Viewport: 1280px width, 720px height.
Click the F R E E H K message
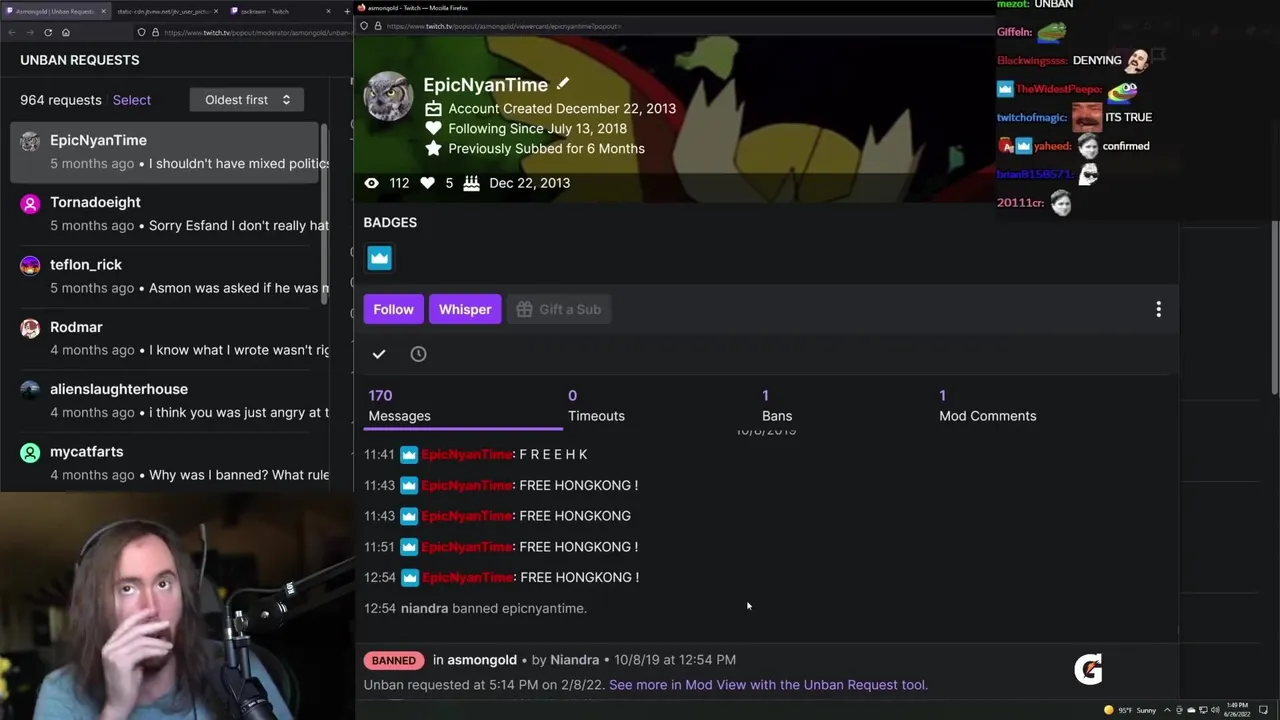coord(475,454)
